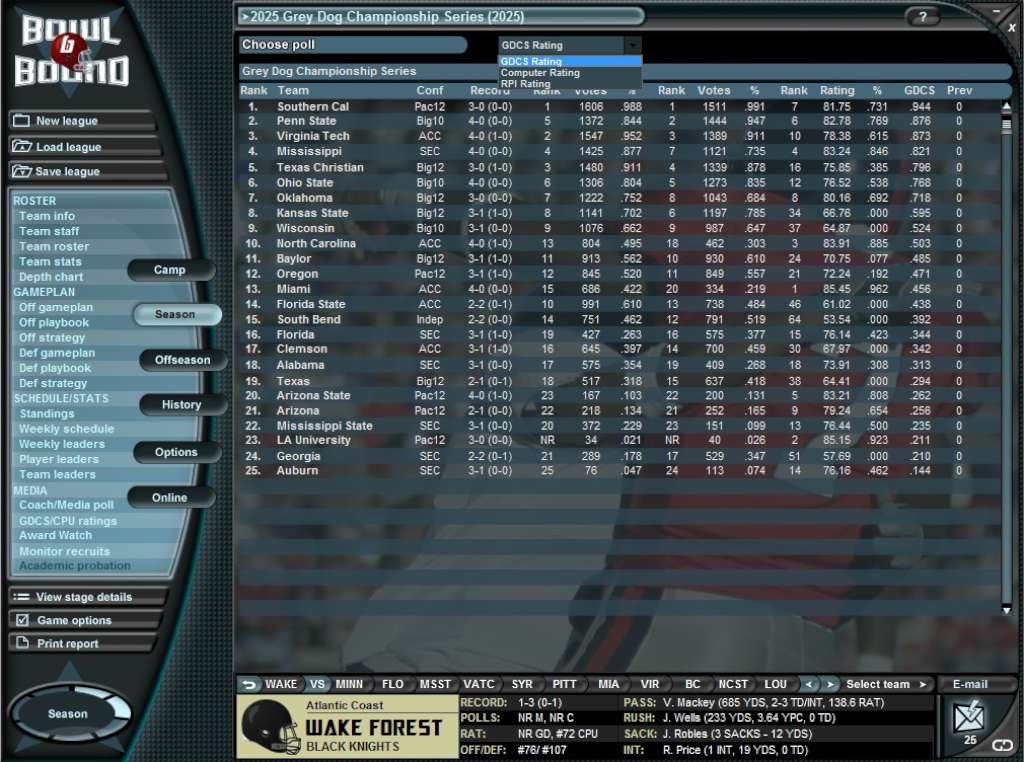Open the Load league function
1024x762 pixels.
[78, 147]
